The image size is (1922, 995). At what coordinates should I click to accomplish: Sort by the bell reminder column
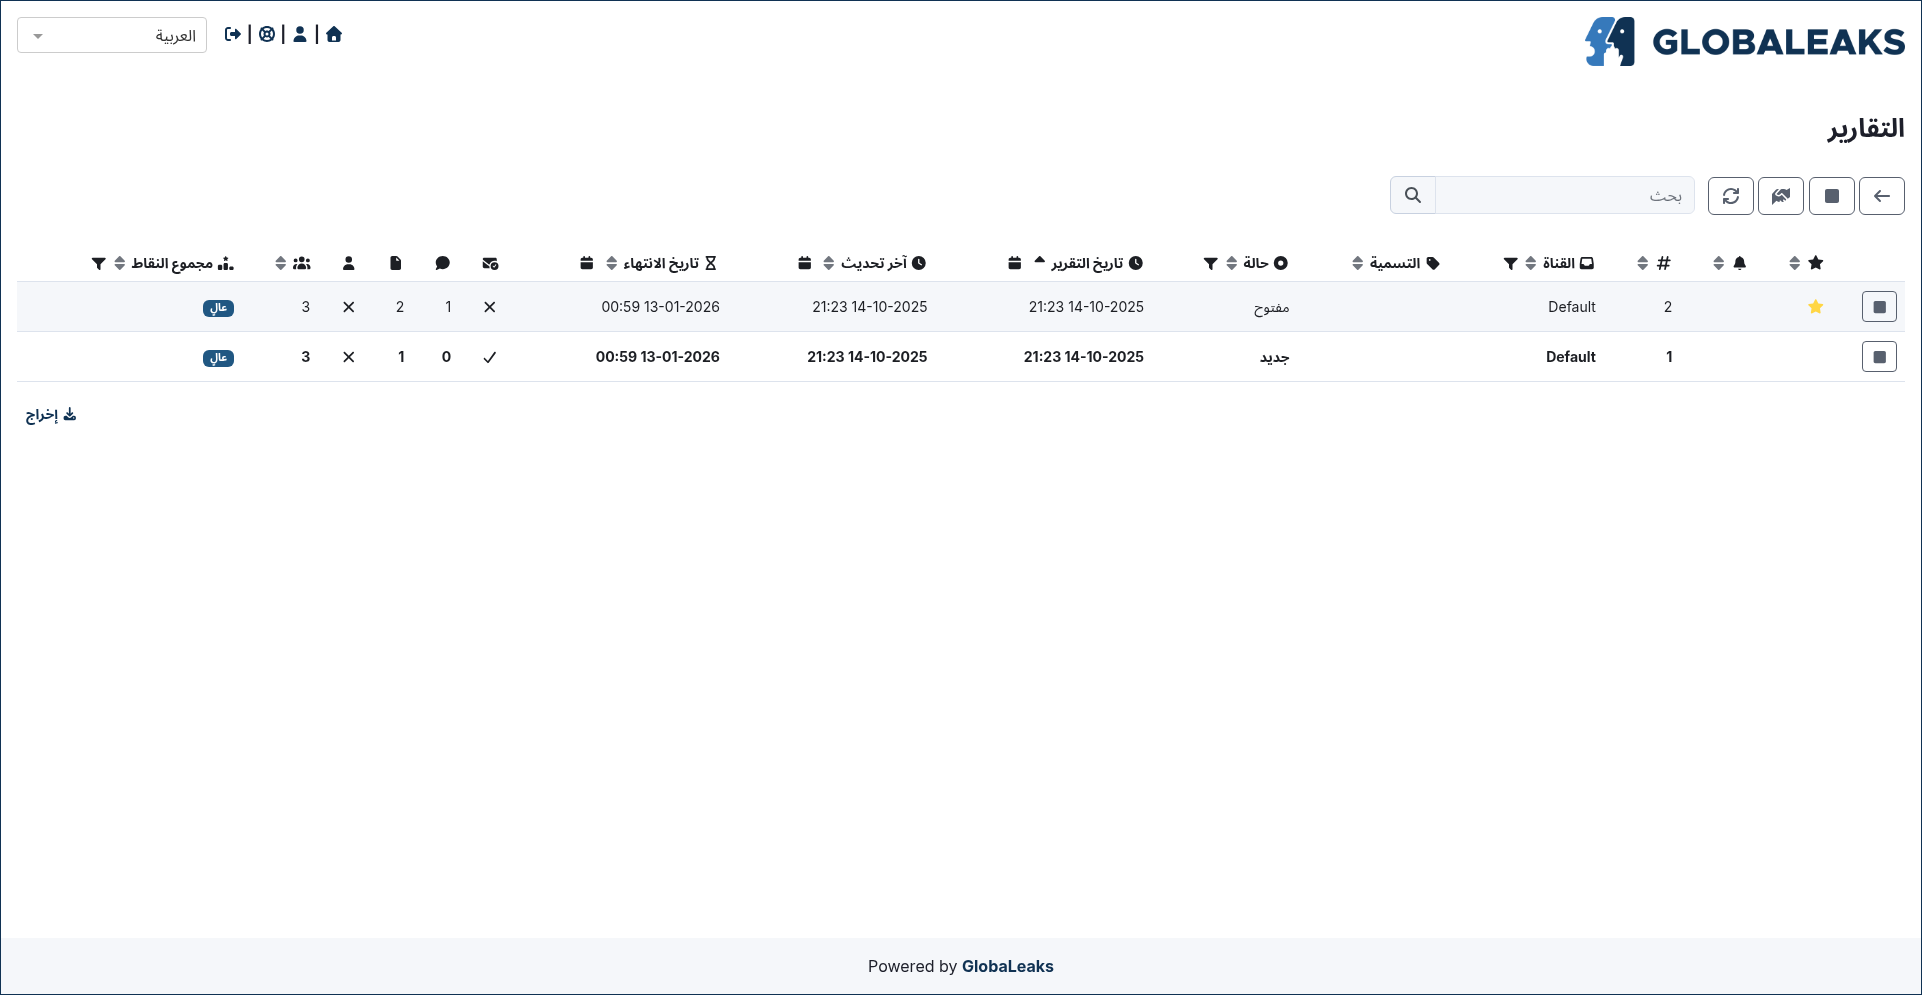pyautogui.click(x=1719, y=263)
